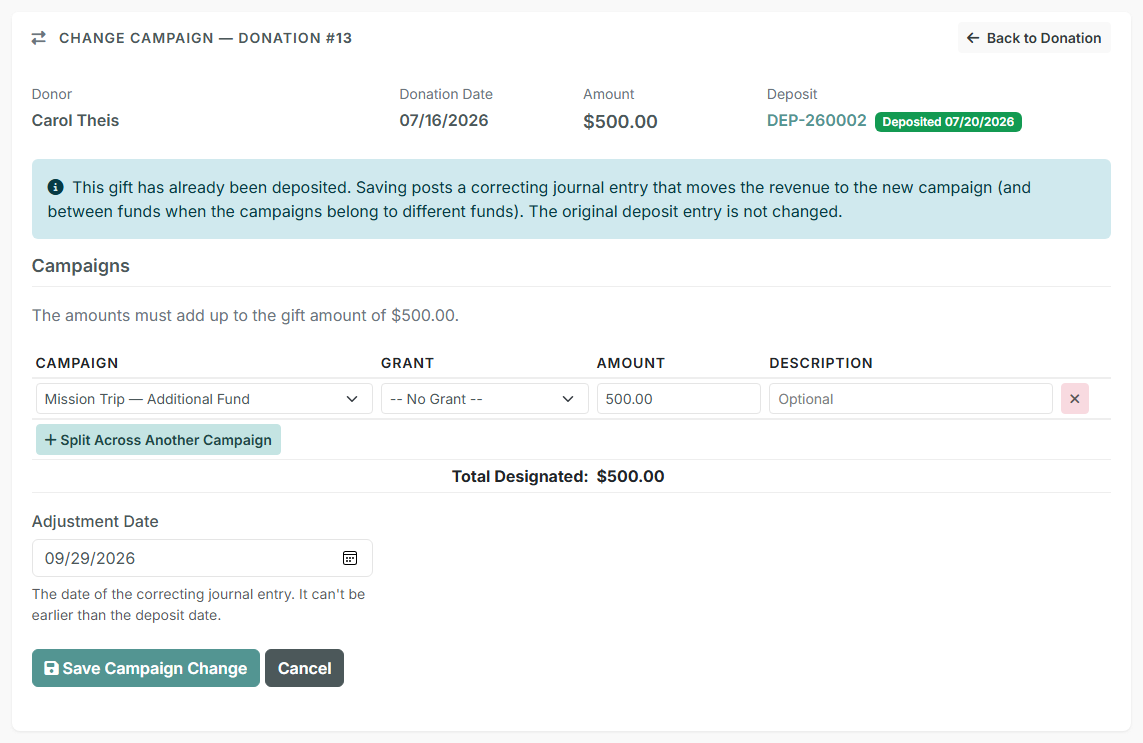Click the donation date 07/16/2026
The image size is (1143, 743).
(444, 120)
